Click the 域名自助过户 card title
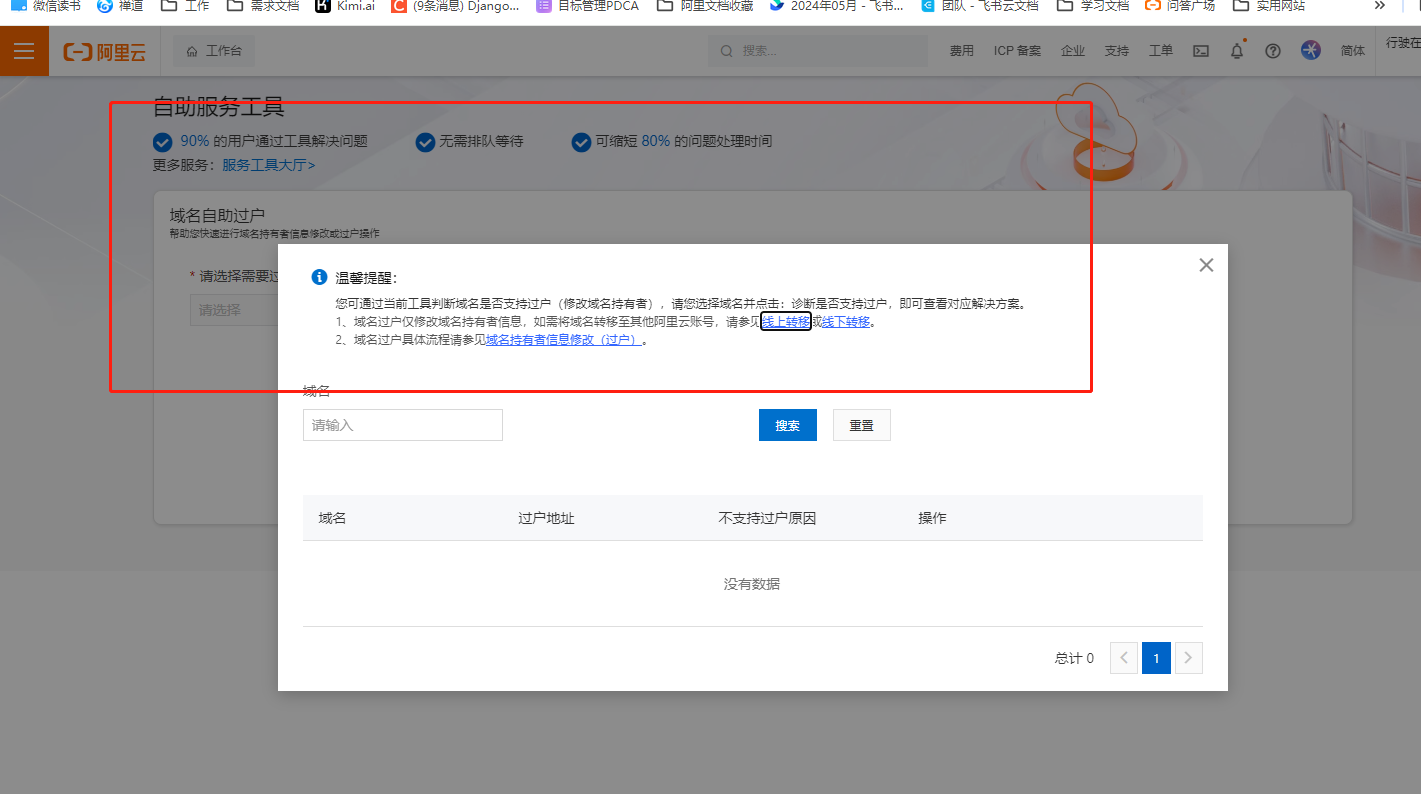The image size is (1421, 794). click(217, 215)
